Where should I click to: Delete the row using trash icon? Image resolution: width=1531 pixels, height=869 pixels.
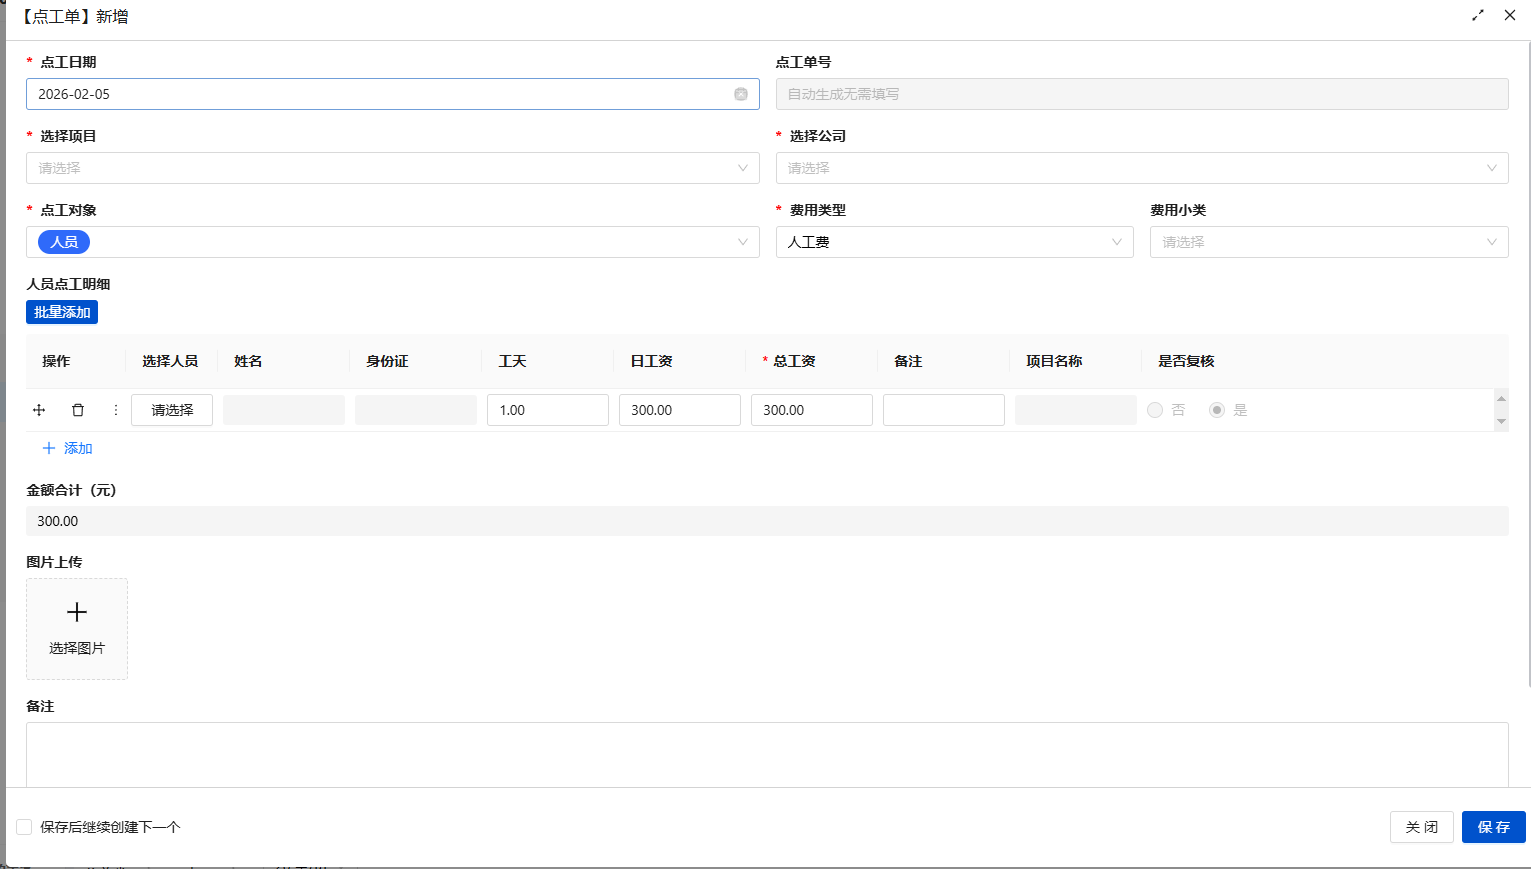click(x=78, y=410)
